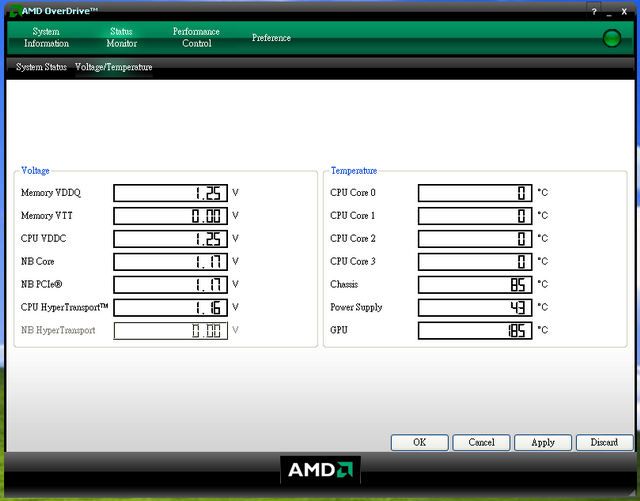This screenshot has width=640, height=501.
Task: Click the CPU VDDC label
Action: pyautogui.click(x=43, y=238)
